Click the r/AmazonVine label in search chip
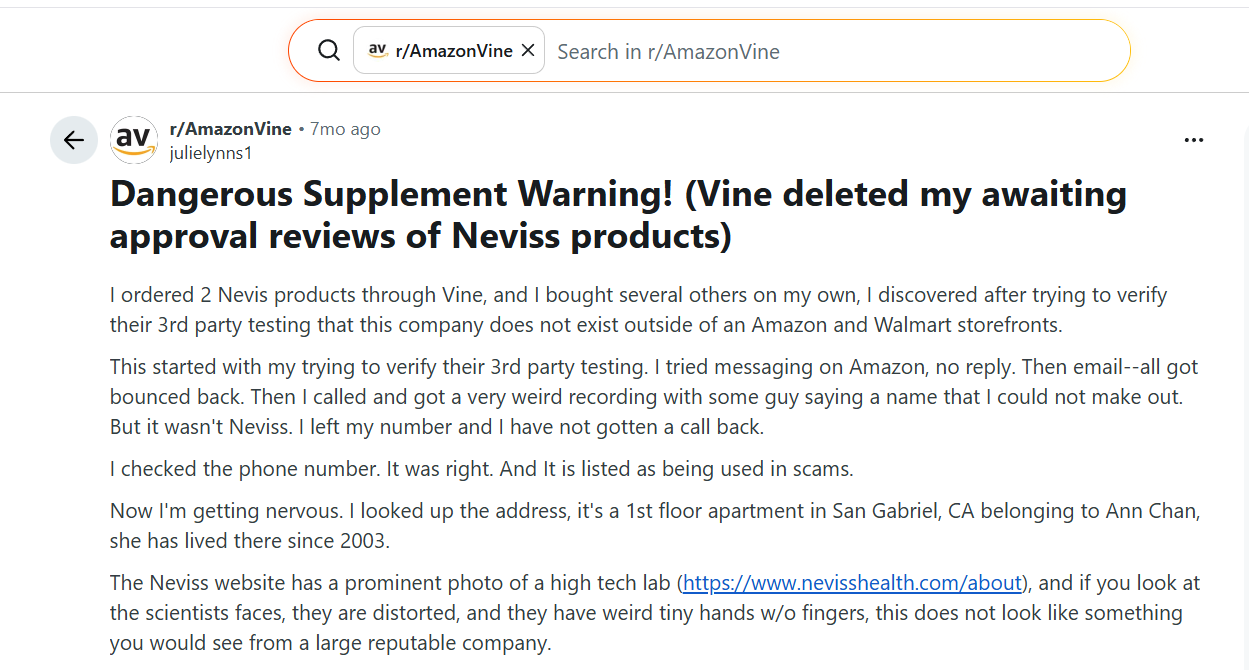The width and height of the screenshot is (1249, 670). click(x=454, y=51)
